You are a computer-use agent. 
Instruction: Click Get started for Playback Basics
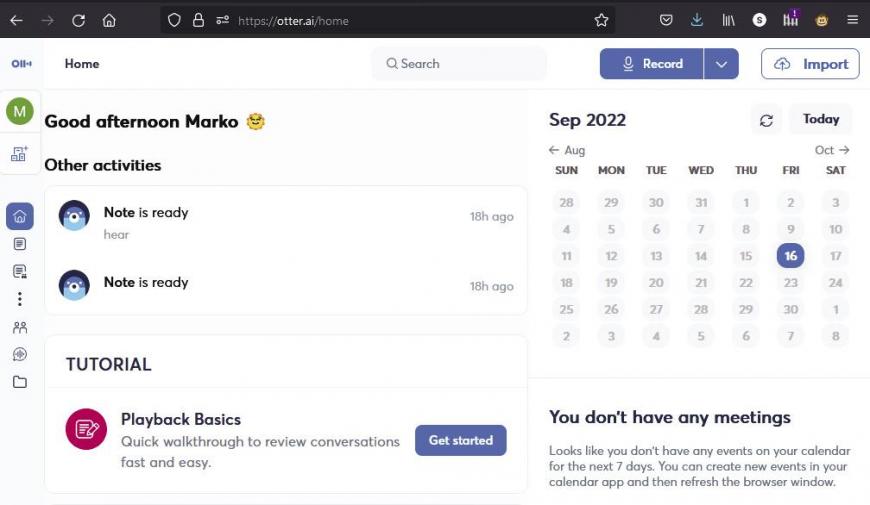pyautogui.click(x=461, y=440)
